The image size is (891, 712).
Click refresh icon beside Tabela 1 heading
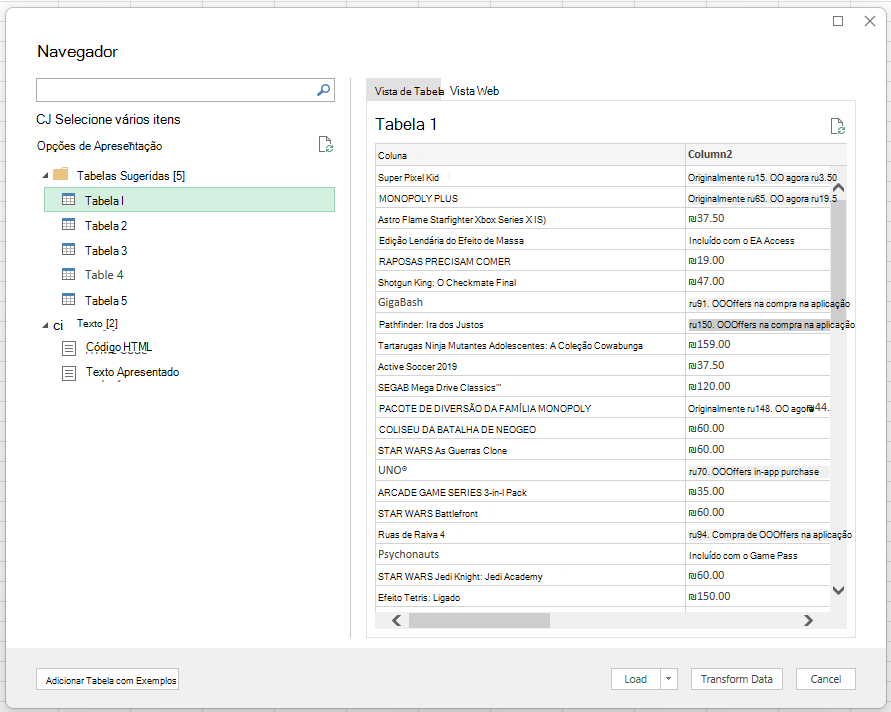838,126
